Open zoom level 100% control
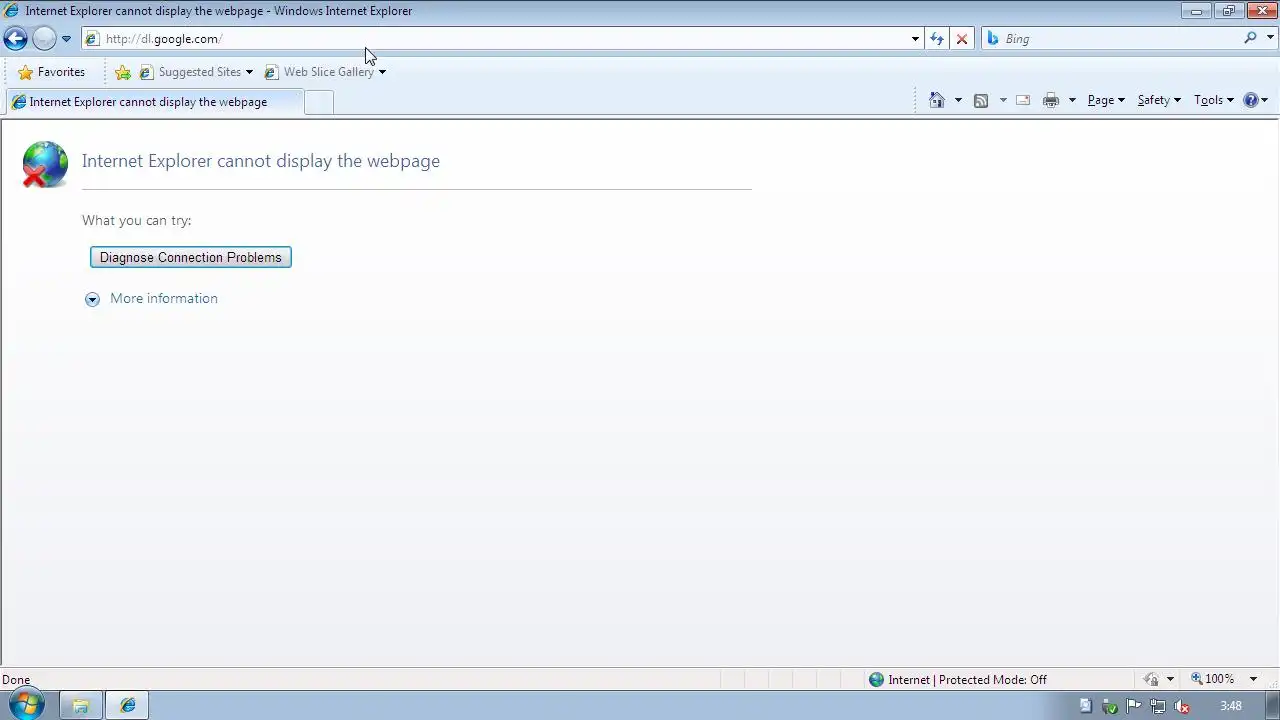The height and width of the screenshot is (720, 1280). click(x=1213, y=679)
